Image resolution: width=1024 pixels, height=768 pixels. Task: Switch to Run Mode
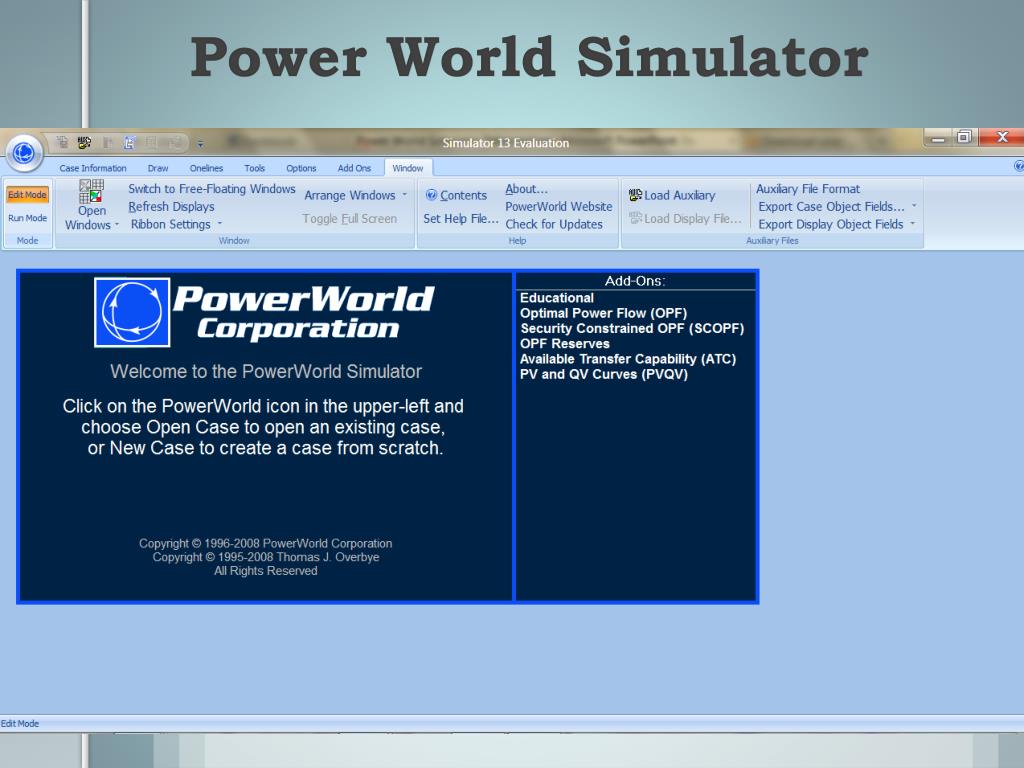(x=27, y=218)
